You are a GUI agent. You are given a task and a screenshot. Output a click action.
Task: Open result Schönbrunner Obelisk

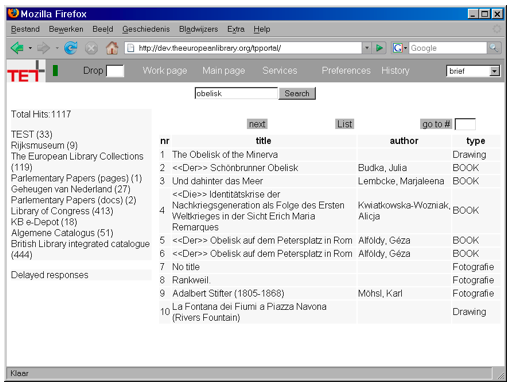pyautogui.click(x=235, y=168)
